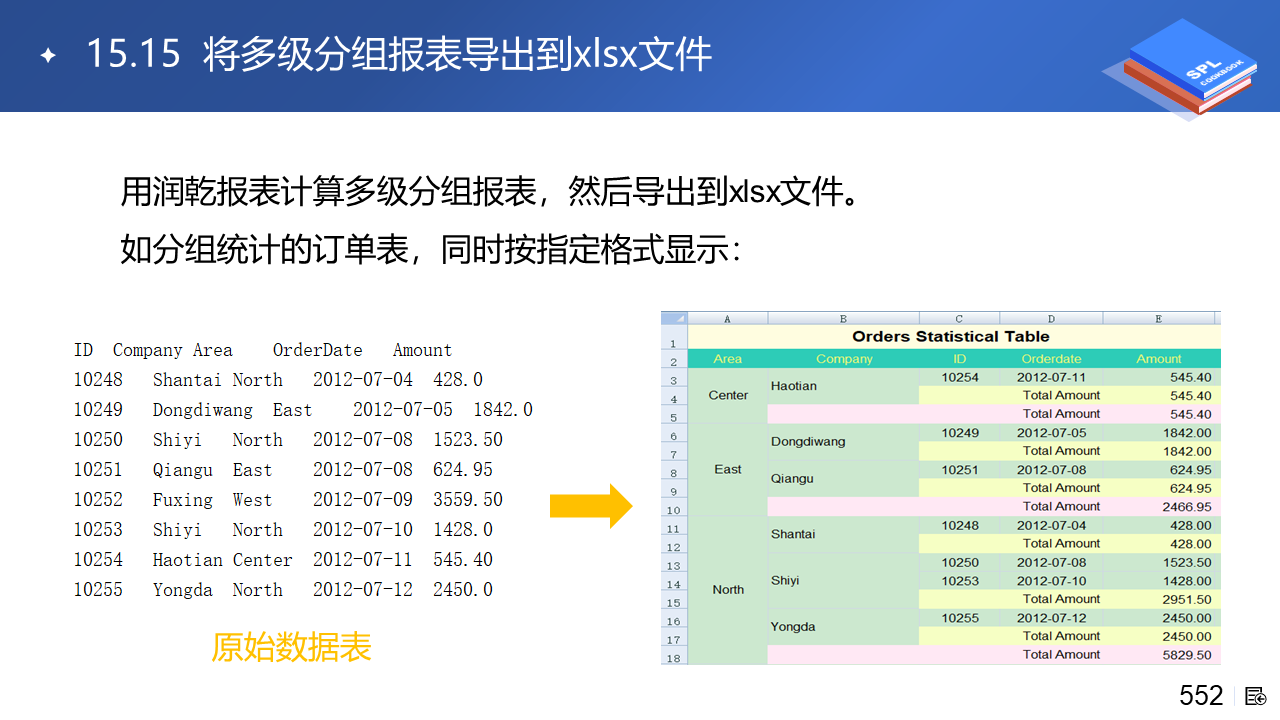The image size is (1280, 720).
Task: Click the Qiangu cell in the spreadsheet
Action: (x=843, y=478)
